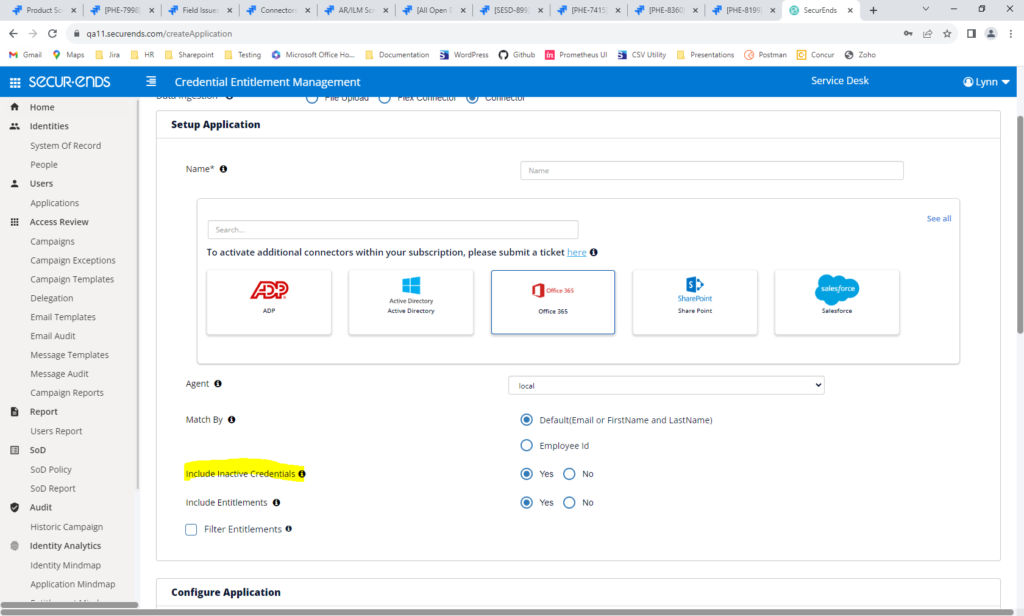Open the Lynn user menu dropdown
Viewport: 1024px width, 616px height.
point(986,82)
